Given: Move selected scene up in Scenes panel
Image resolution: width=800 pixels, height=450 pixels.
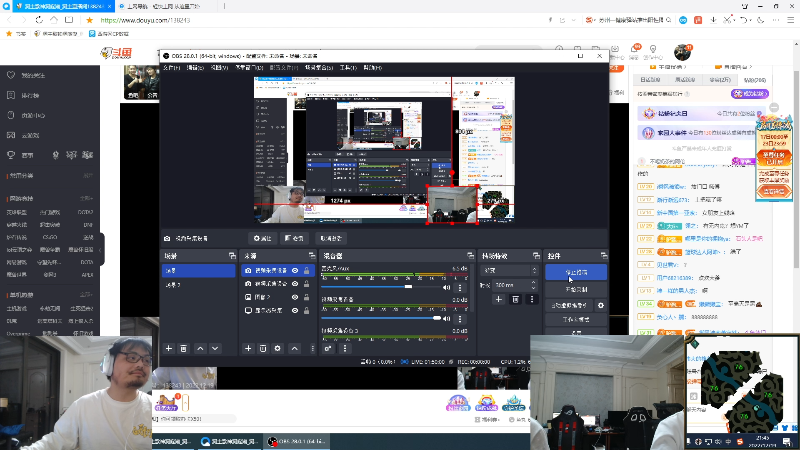Looking at the screenshot, I should pos(200,348).
